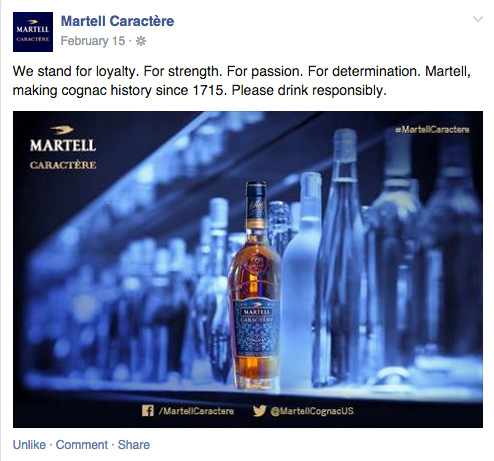Viewport: 494px width, 461px height.
Task: Unlike this post
Action: [29, 445]
